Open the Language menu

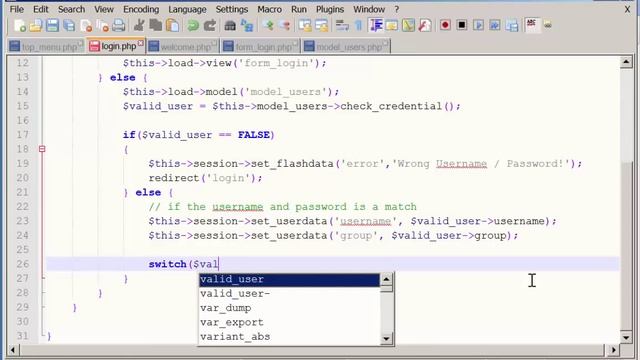tap(187, 9)
